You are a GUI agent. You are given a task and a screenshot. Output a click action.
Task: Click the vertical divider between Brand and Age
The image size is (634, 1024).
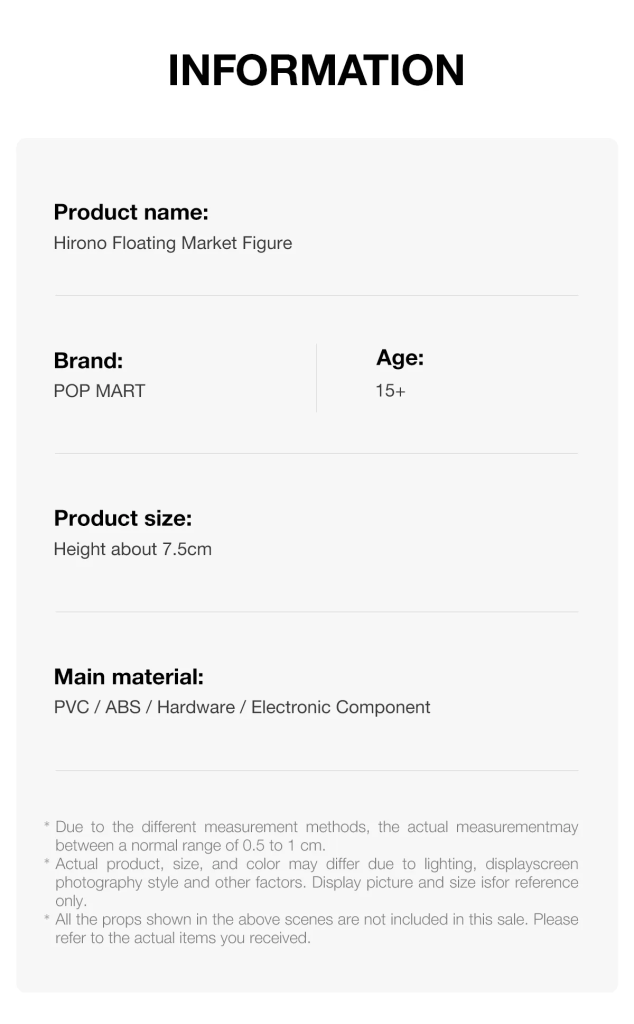pos(316,377)
